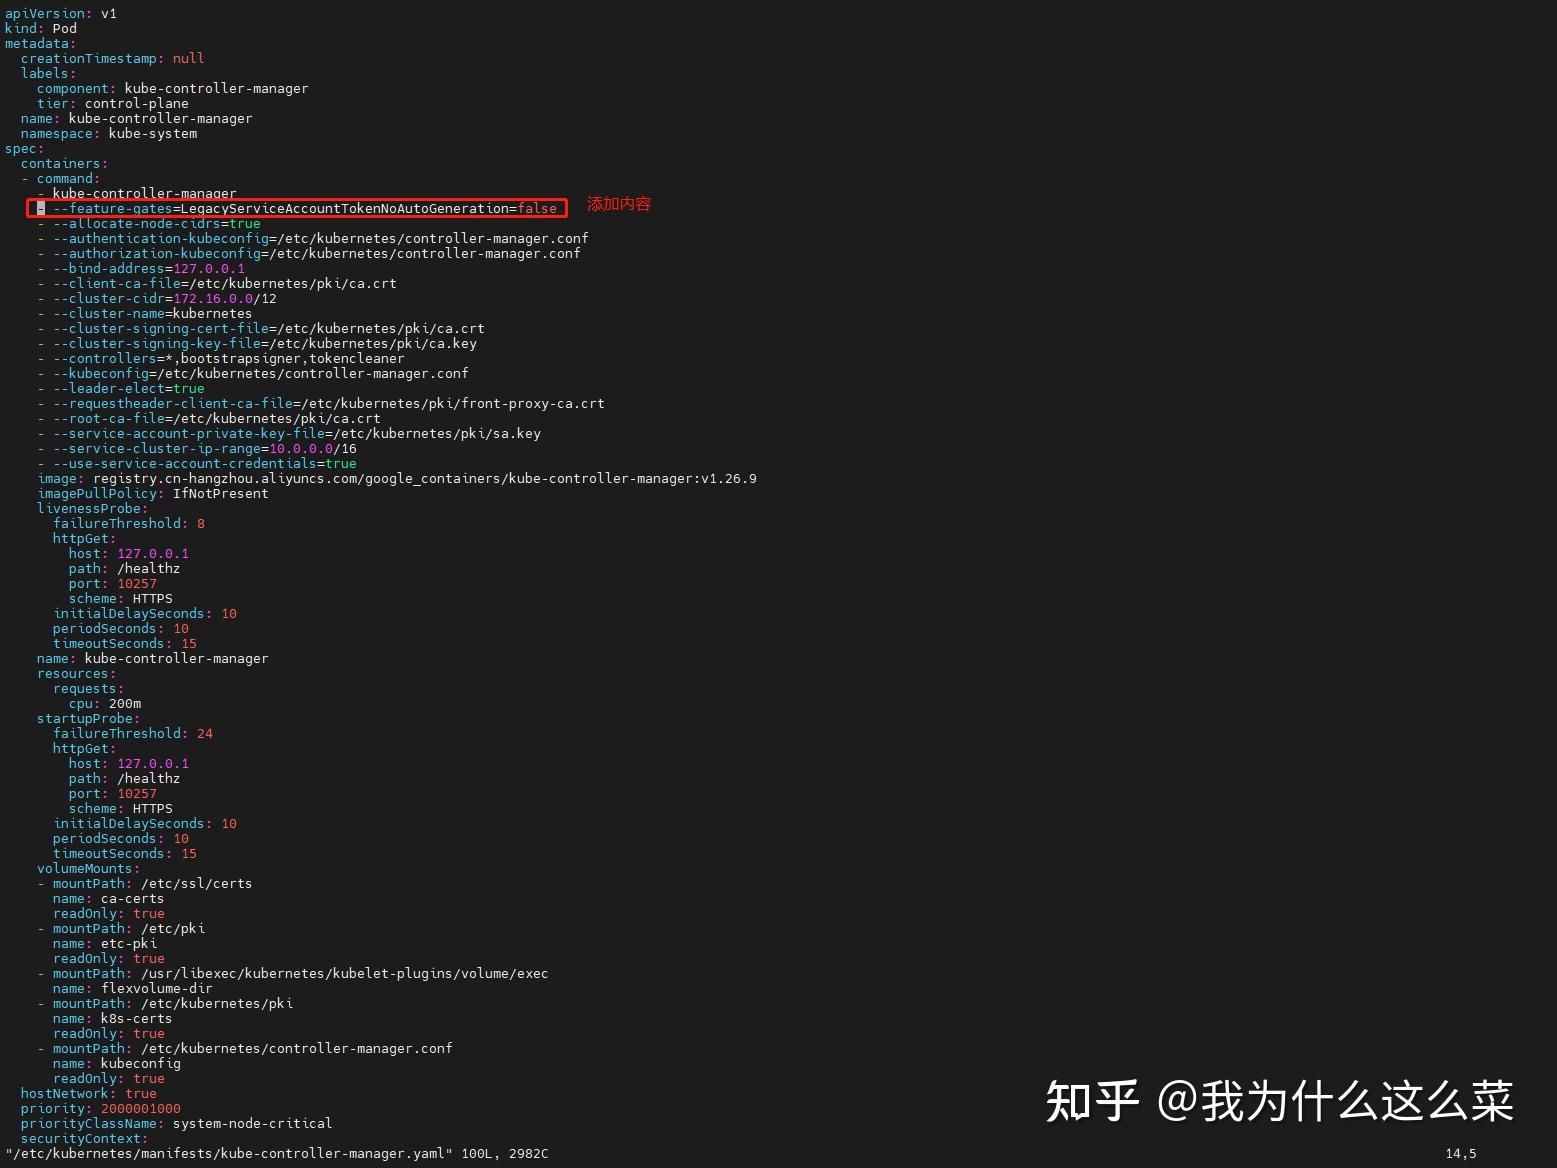The image size is (1557, 1168).
Task: Click the mountPath: /etc/ssl/certs entry
Action: pos(146,883)
